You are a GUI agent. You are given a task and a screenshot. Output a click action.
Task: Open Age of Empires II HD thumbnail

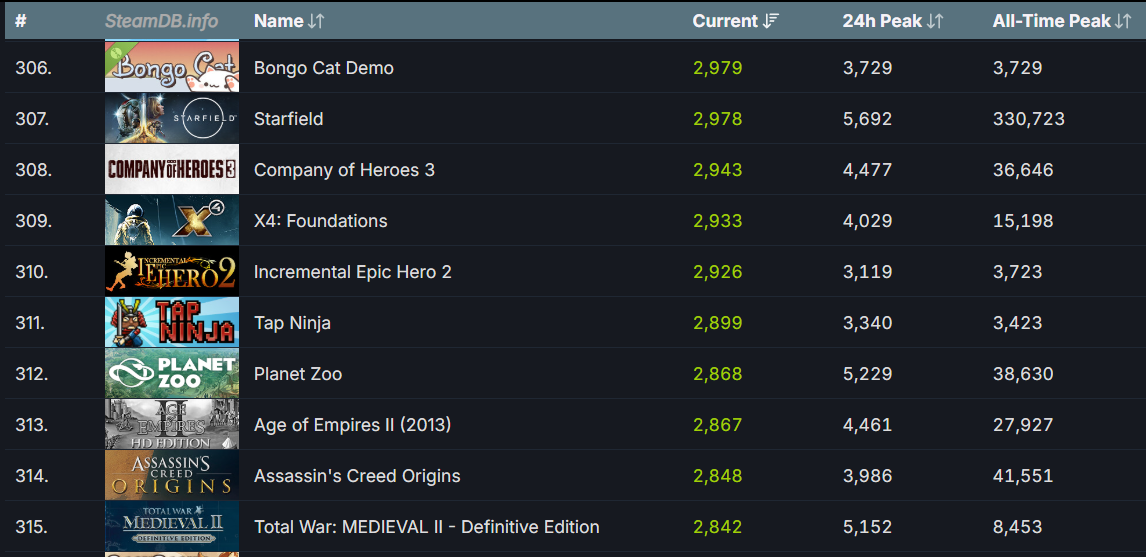[x=172, y=425]
